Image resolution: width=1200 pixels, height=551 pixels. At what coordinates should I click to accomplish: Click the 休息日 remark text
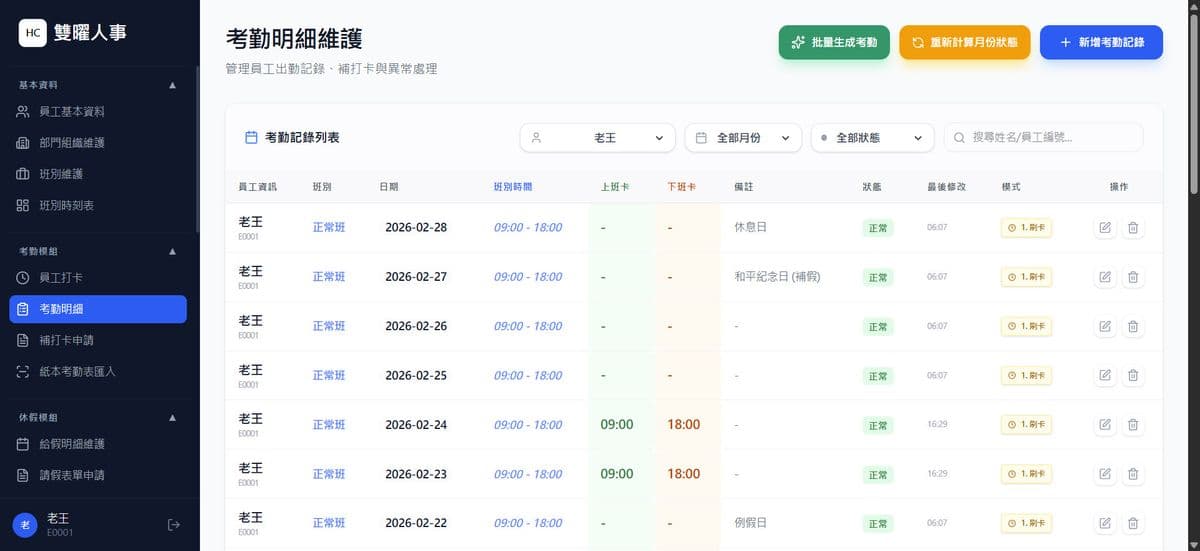coord(750,227)
